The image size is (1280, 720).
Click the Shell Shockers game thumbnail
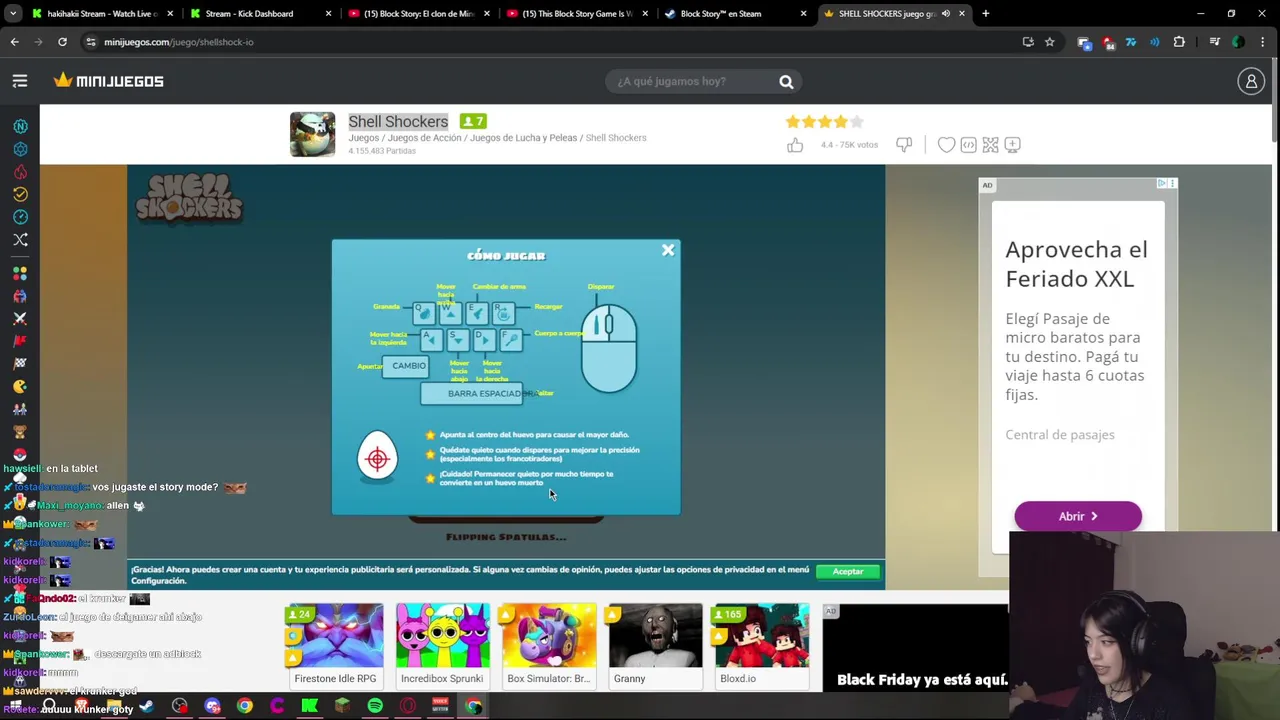313,134
